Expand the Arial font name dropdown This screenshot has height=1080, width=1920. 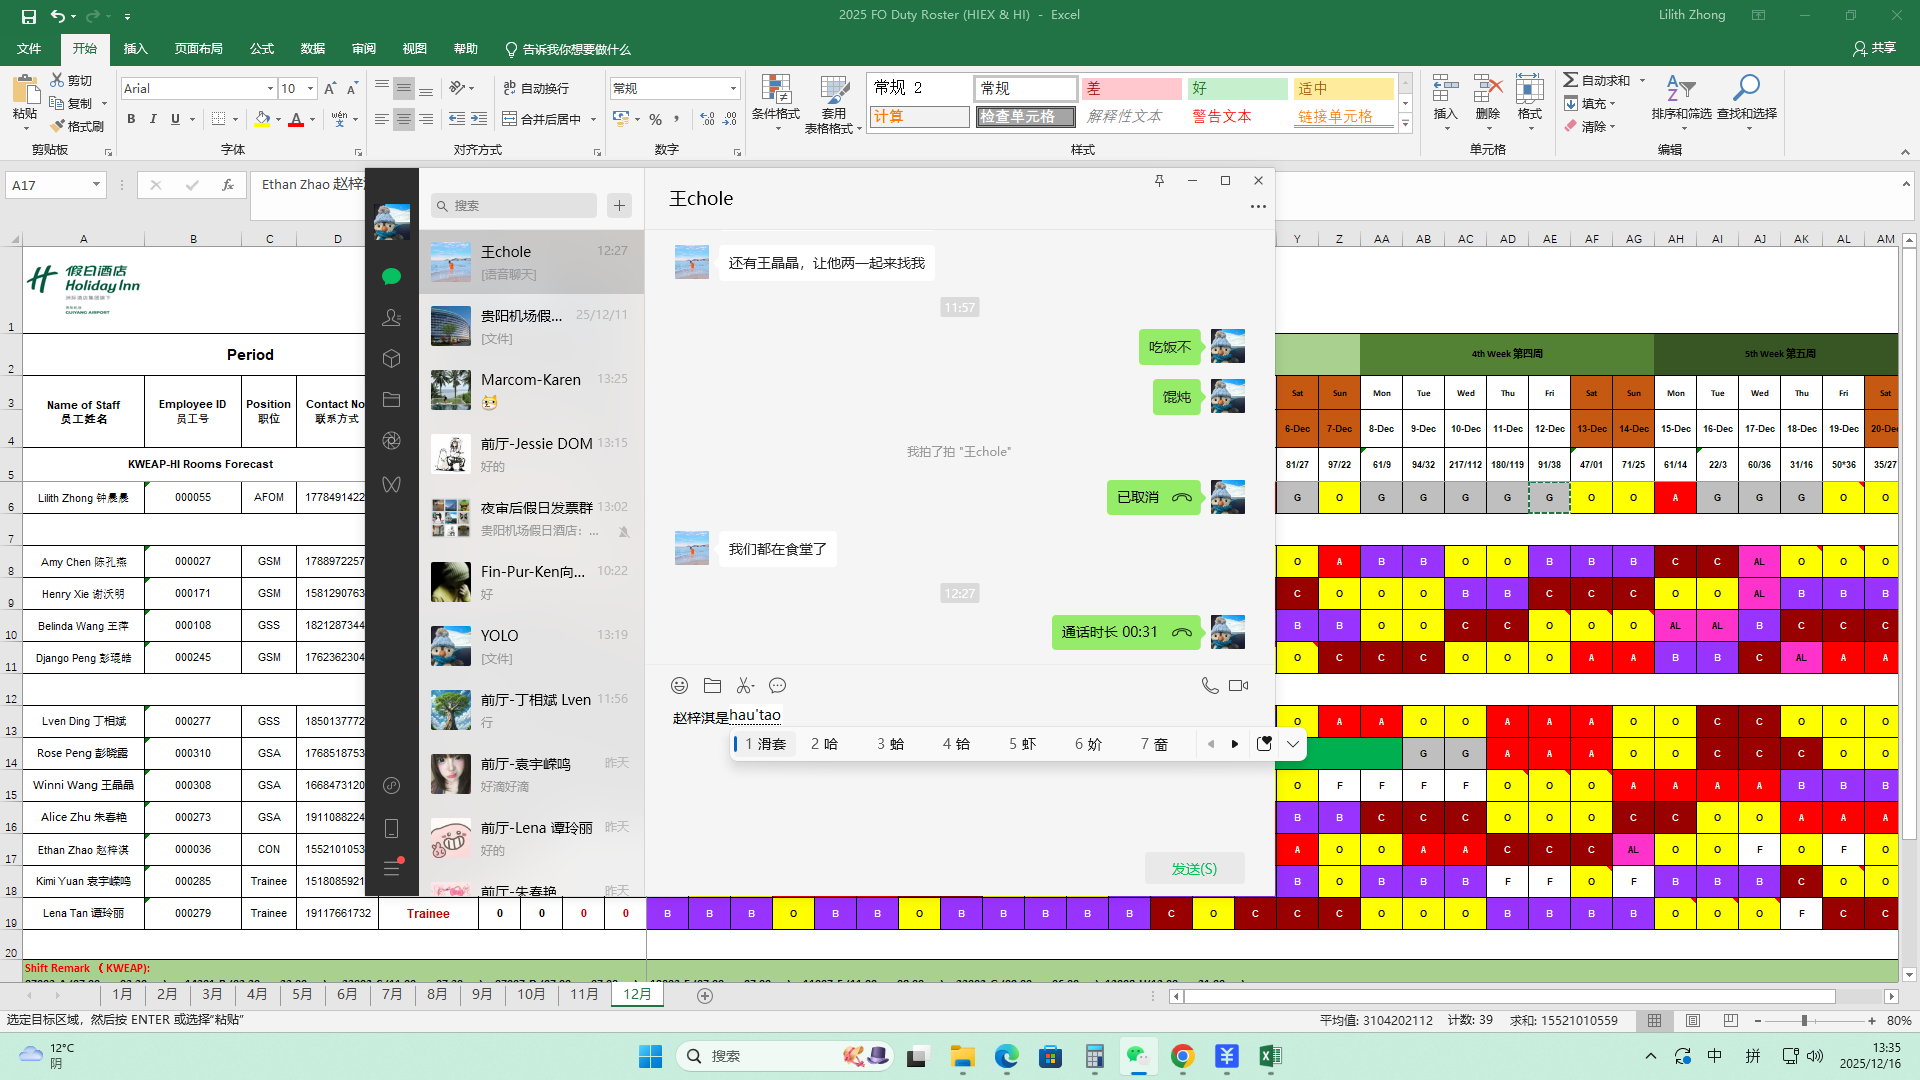click(270, 89)
